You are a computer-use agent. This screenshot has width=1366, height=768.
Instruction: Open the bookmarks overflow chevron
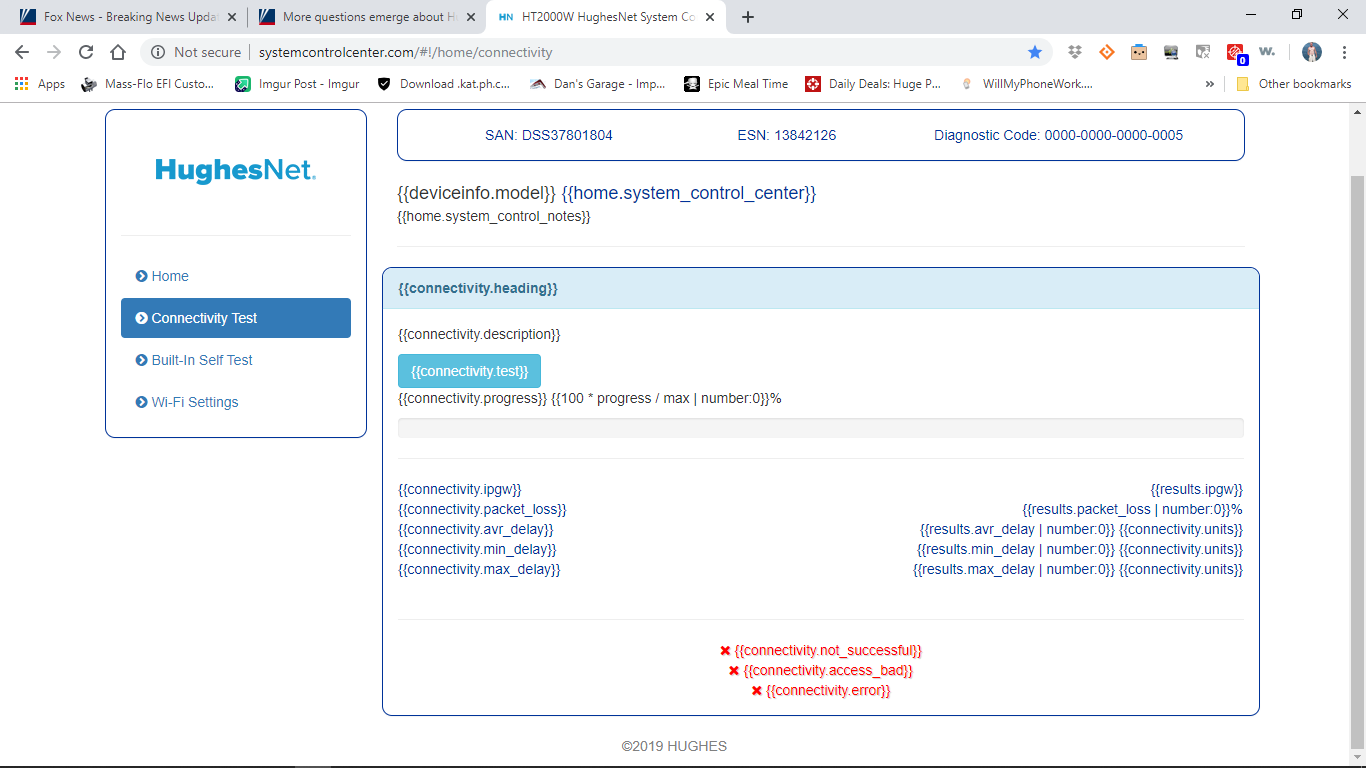pyautogui.click(x=1210, y=84)
